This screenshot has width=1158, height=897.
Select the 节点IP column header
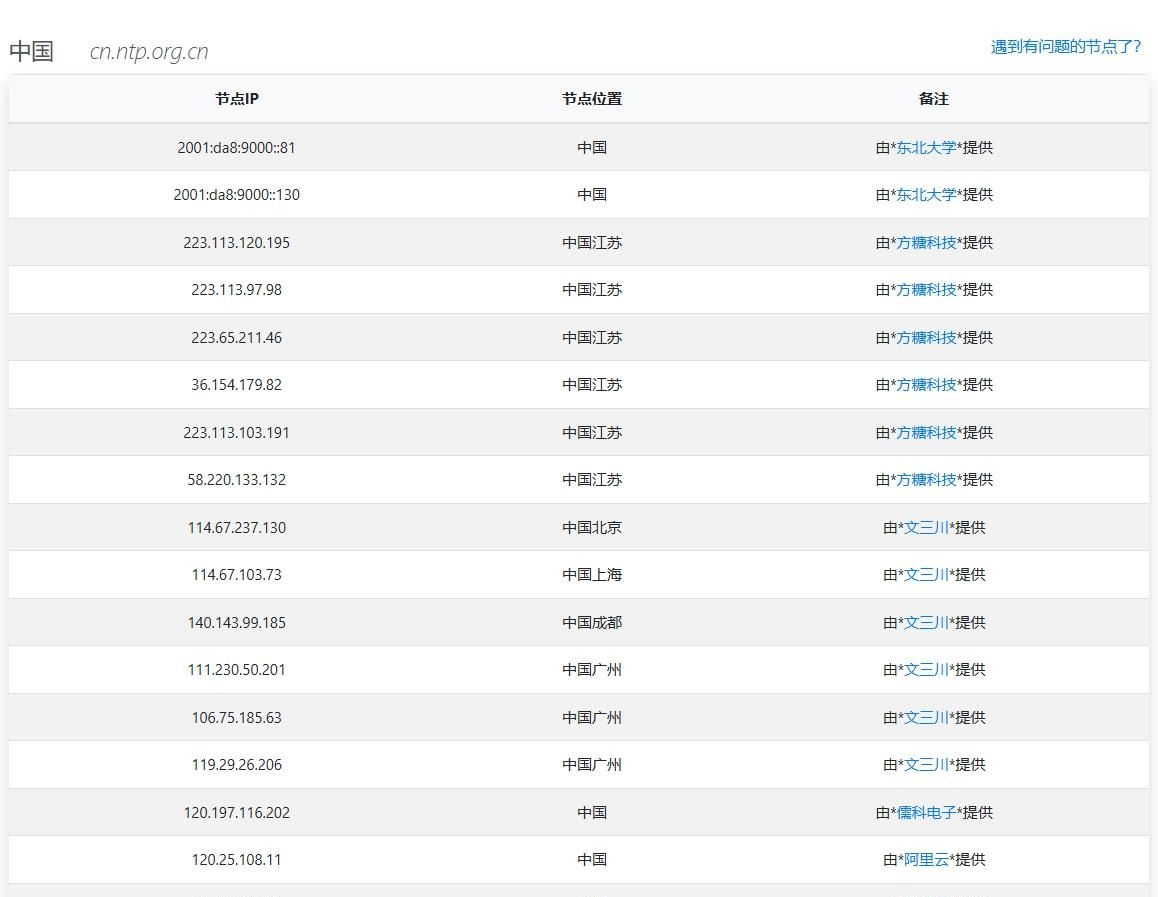pos(236,99)
